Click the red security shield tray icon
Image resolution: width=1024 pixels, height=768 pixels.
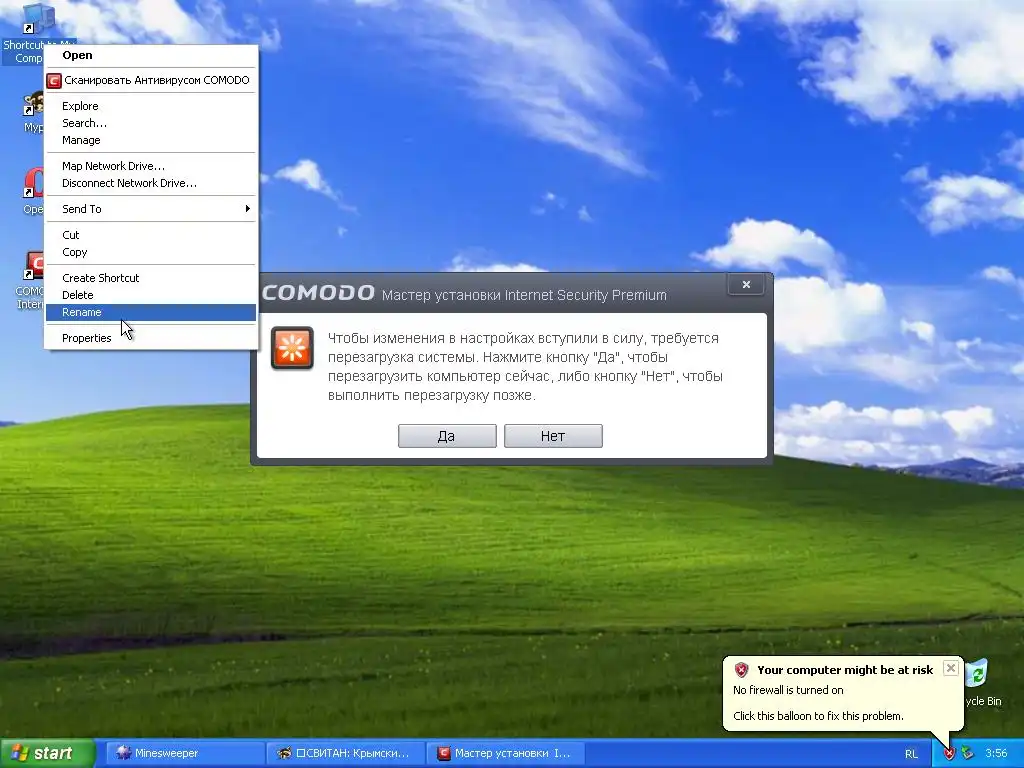pyautogui.click(x=949, y=754)
